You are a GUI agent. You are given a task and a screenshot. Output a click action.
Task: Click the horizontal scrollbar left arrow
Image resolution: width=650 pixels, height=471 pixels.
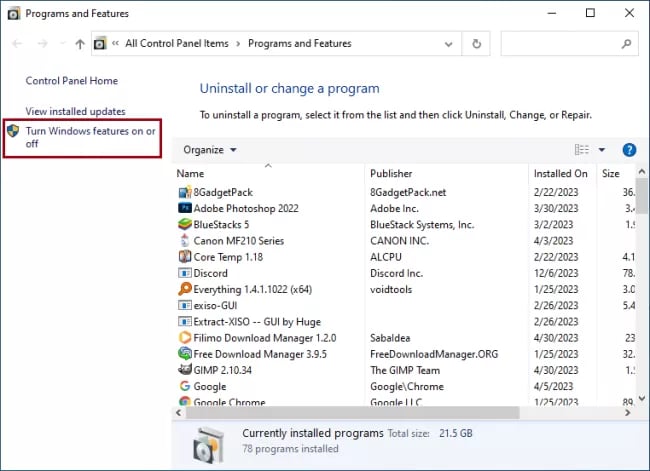tap(178, 413)
